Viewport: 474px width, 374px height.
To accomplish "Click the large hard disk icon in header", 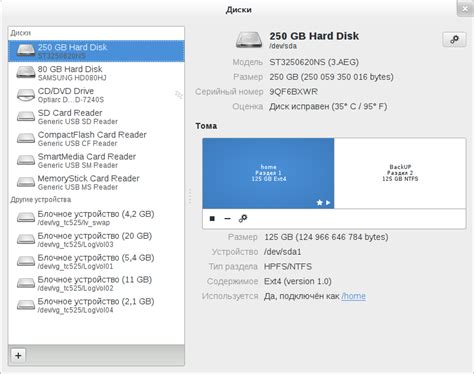I will [x=249, y=40].
